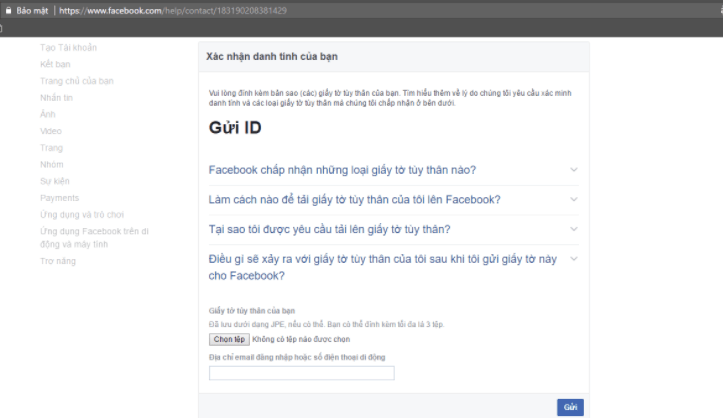Click chevron beside why asked to upload question
Screen dimensions: 723x418
click(x=574, y=229)
